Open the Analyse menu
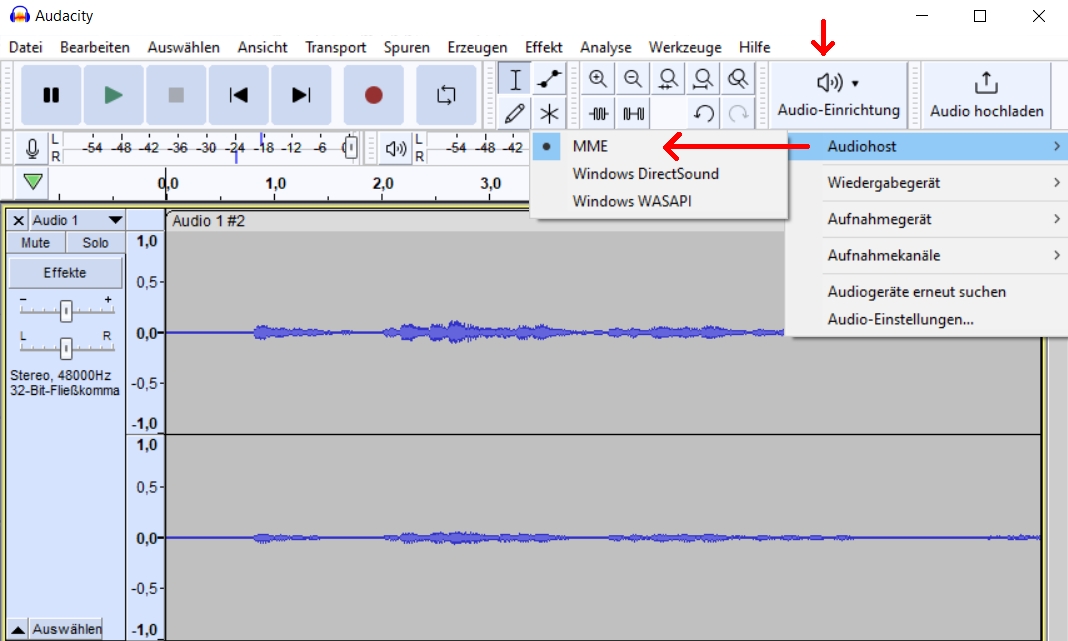The width and height of the screenshot is (1068, 641). click(x=606, y=47)
